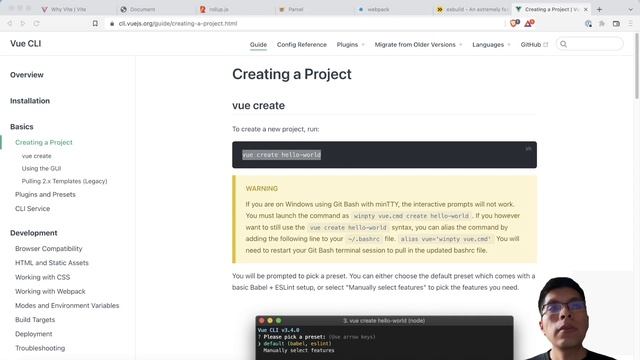Bookmark this page using the bookmark icon
The height and width of the screenshot is (360, 640).
click(x=95, y=24)
